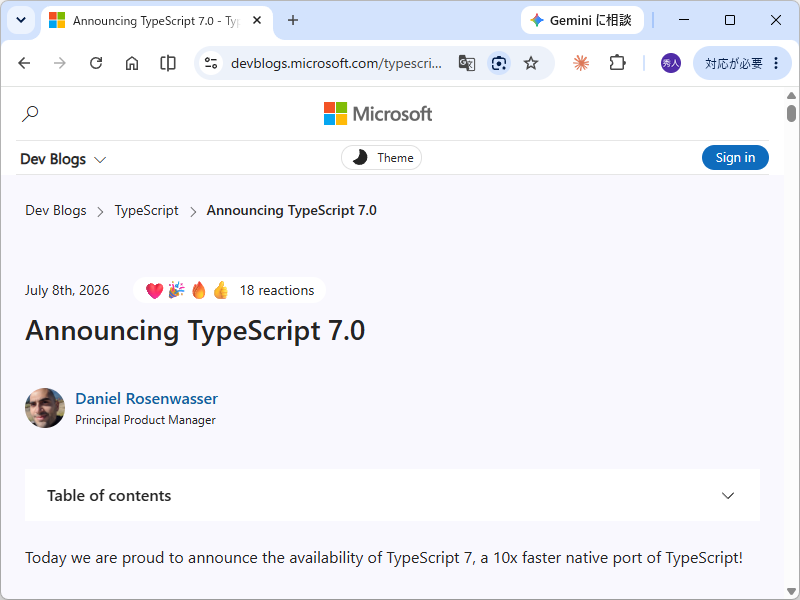Expand Table of contents with the chevron
This screenshot has width=800, height=600.
tap(728, 495)
